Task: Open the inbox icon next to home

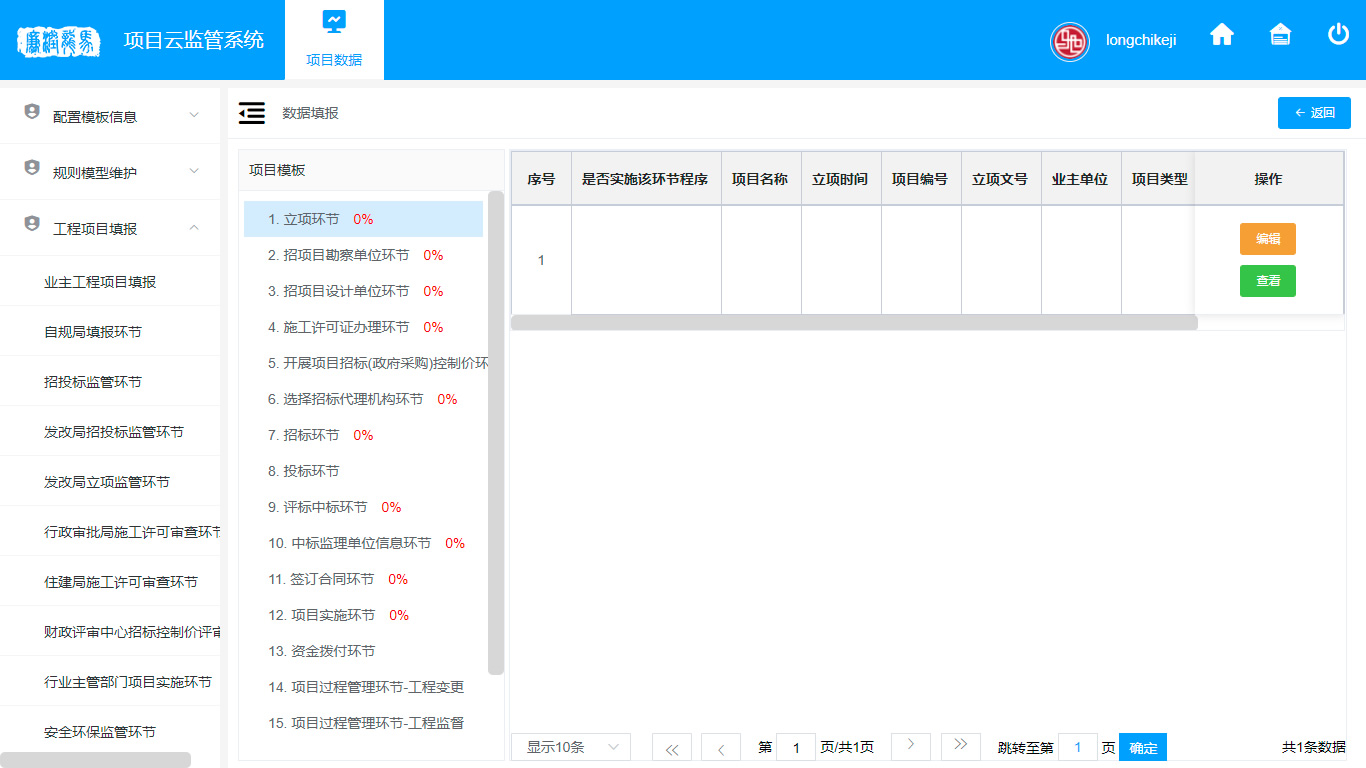Action: [x=1280, y=35]
